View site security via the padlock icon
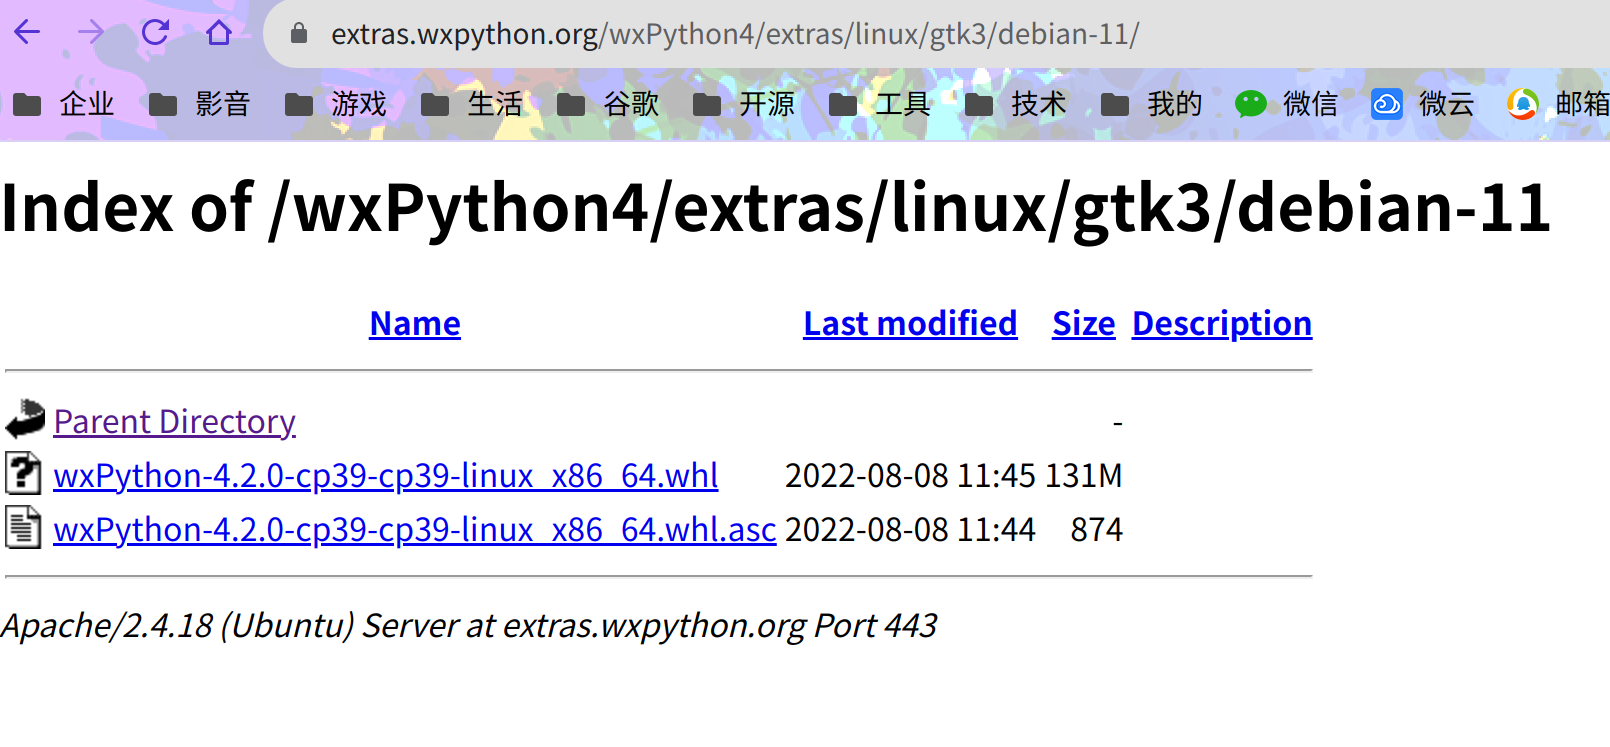The image size is (1610, 747). coord(298,34)
